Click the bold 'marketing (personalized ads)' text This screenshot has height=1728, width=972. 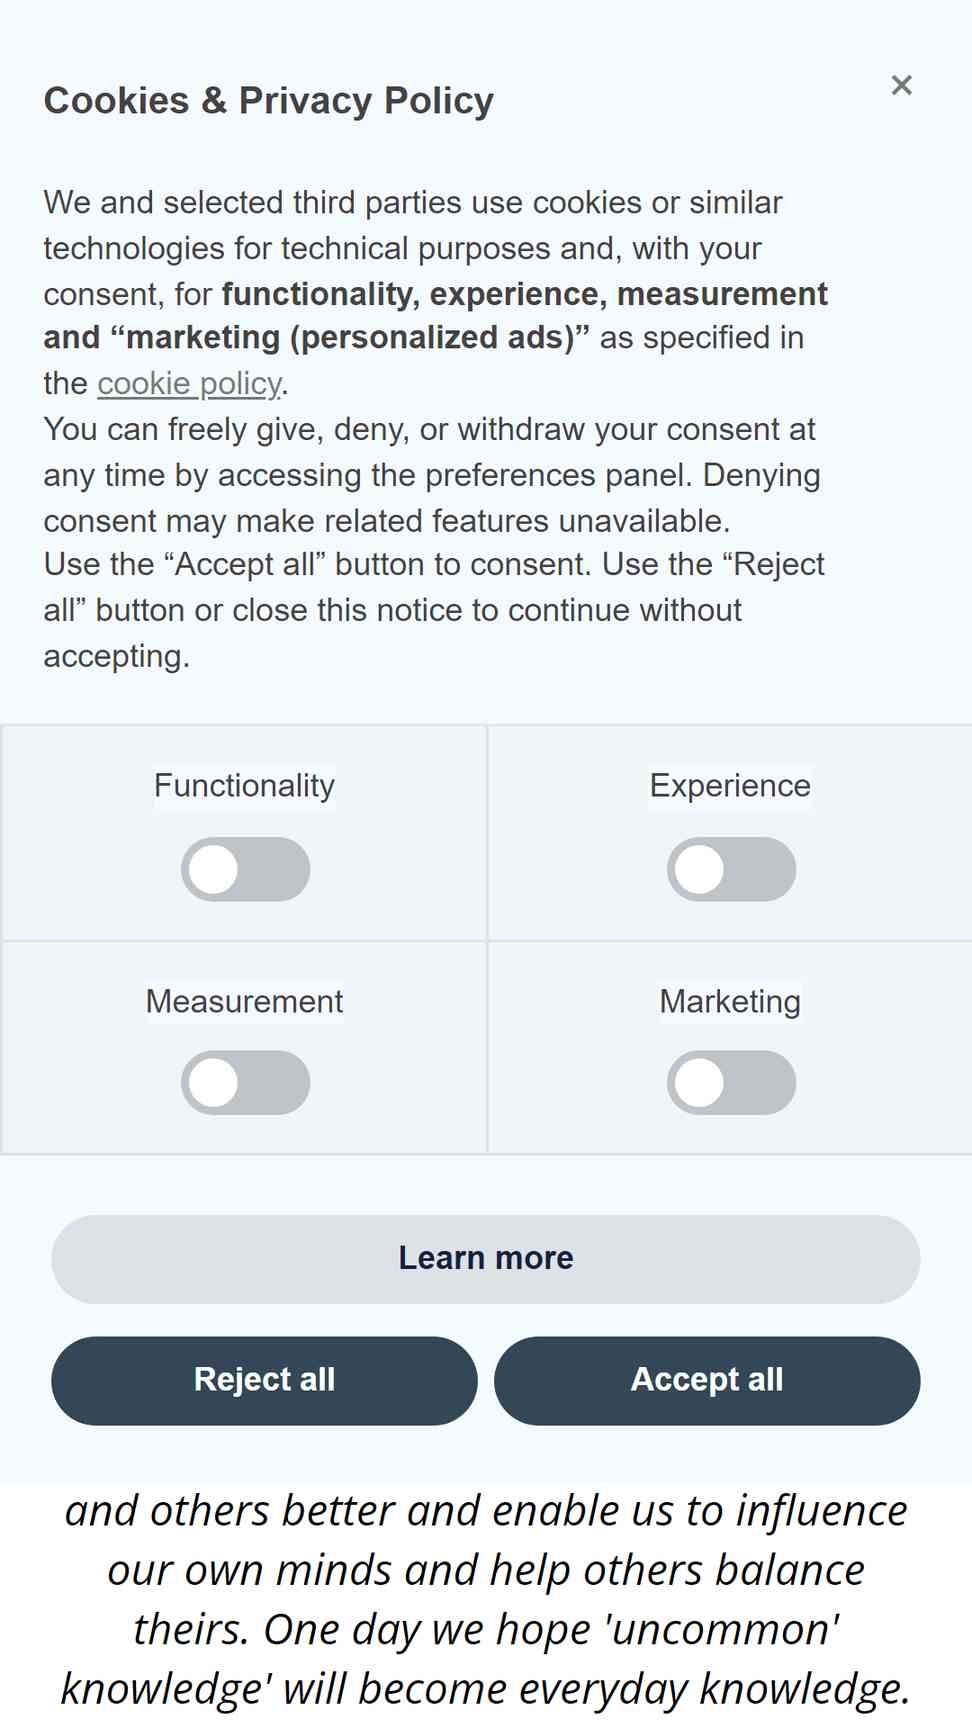coord(349,338)
